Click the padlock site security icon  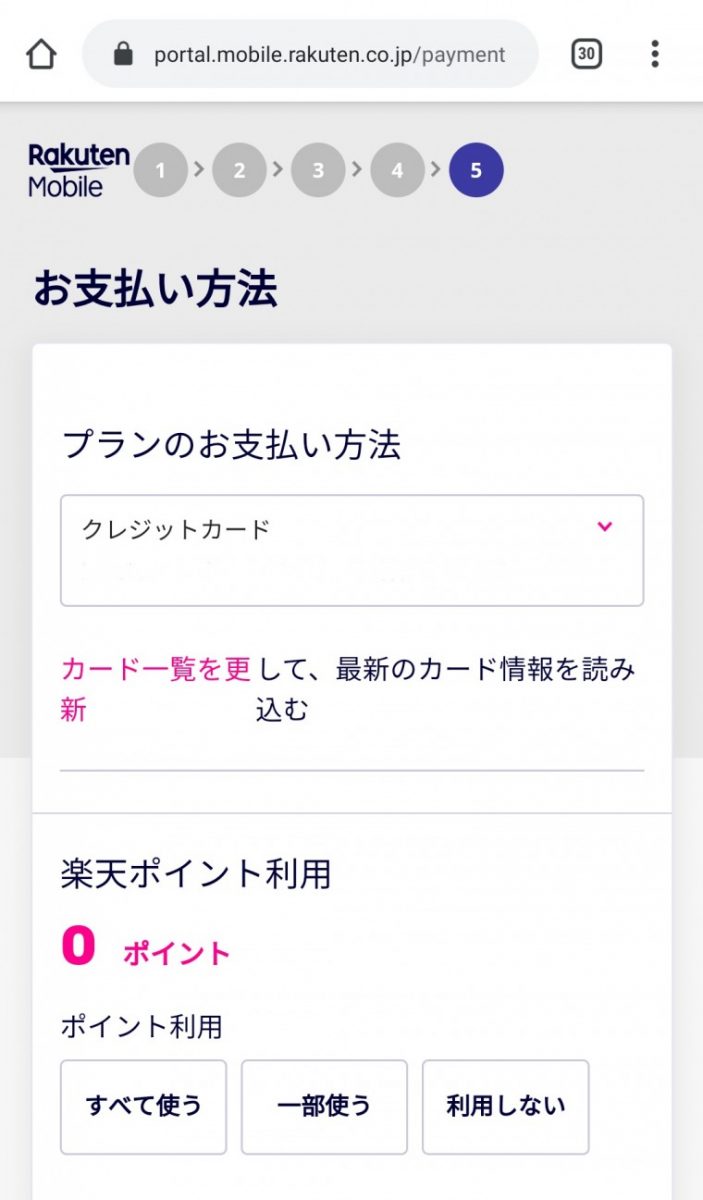point(123,54)
